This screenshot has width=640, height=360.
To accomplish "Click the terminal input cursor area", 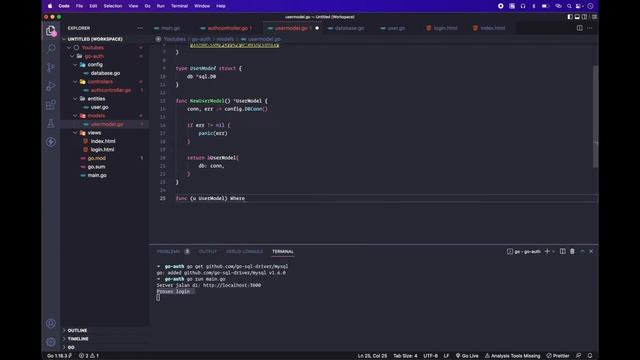I will point(158,298).
